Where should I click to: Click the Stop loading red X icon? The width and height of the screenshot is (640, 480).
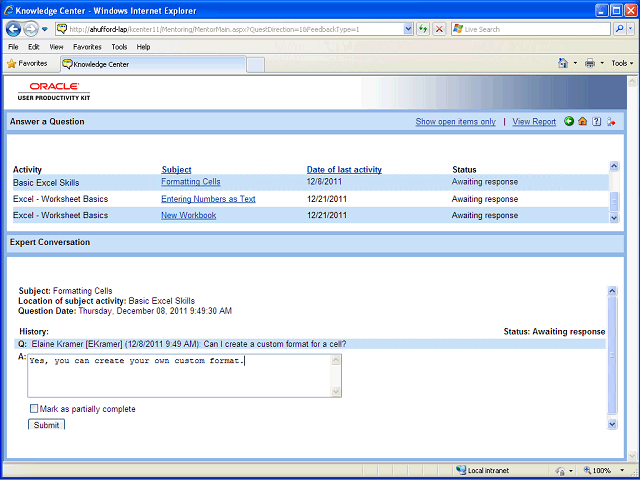[439, 29]
